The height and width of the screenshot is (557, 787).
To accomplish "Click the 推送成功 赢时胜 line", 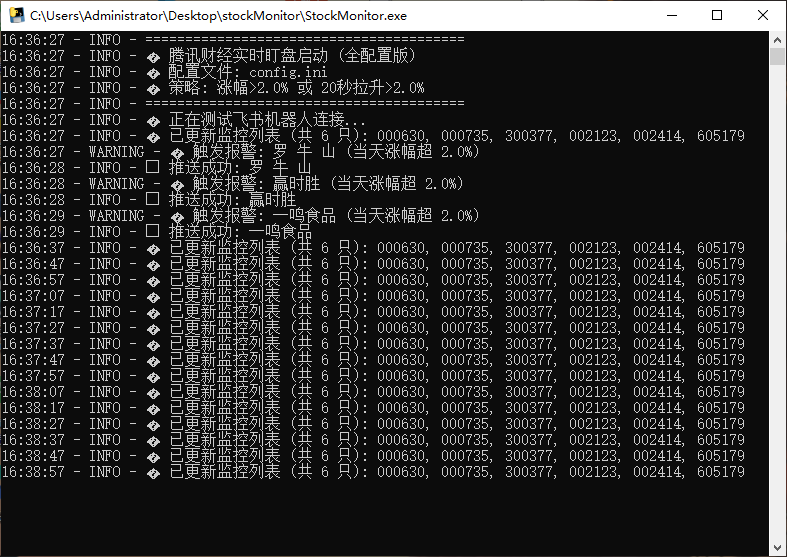I will coord(149,200).
